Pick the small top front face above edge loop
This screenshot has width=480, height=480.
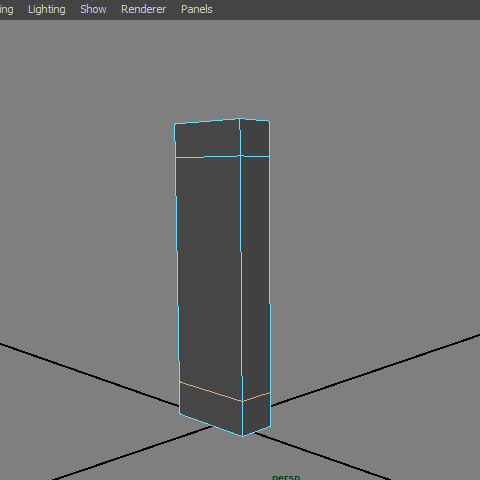[207, 139]
